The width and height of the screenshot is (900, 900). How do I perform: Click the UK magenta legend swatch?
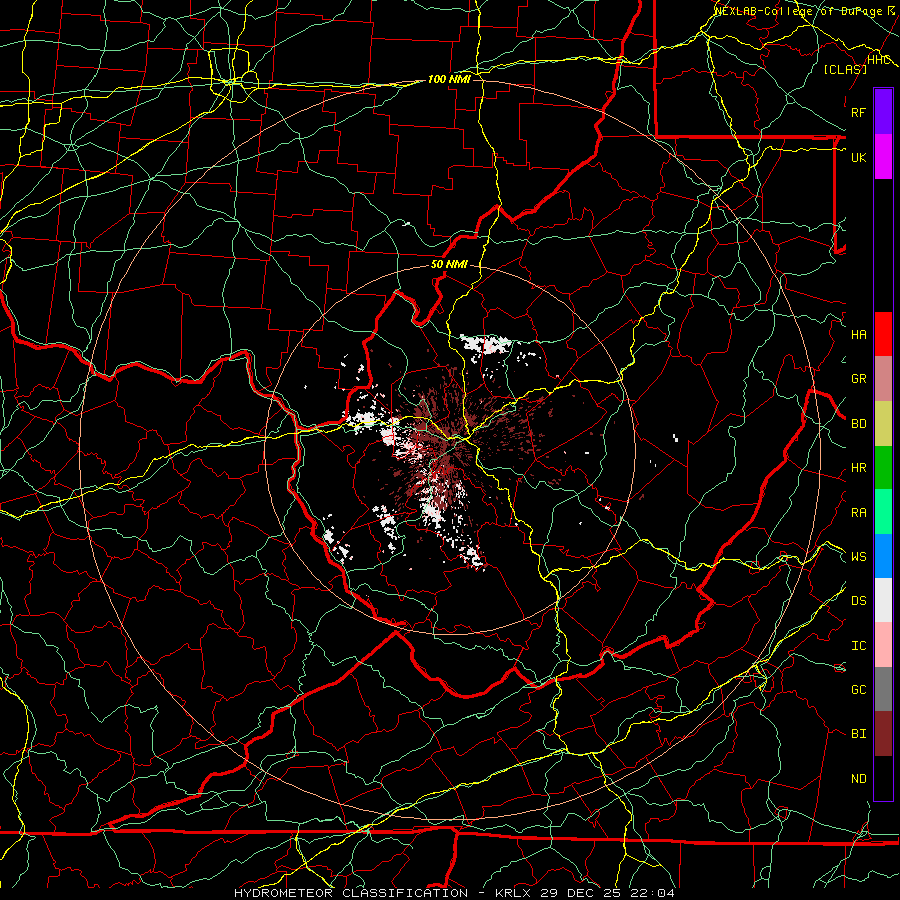point(883,157)
